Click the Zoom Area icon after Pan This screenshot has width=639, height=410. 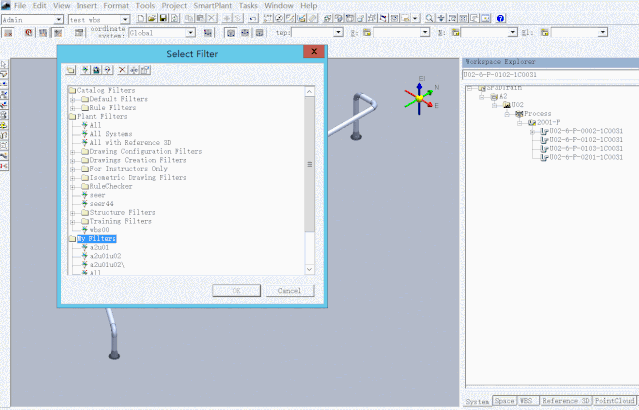[x=452, y=18]
